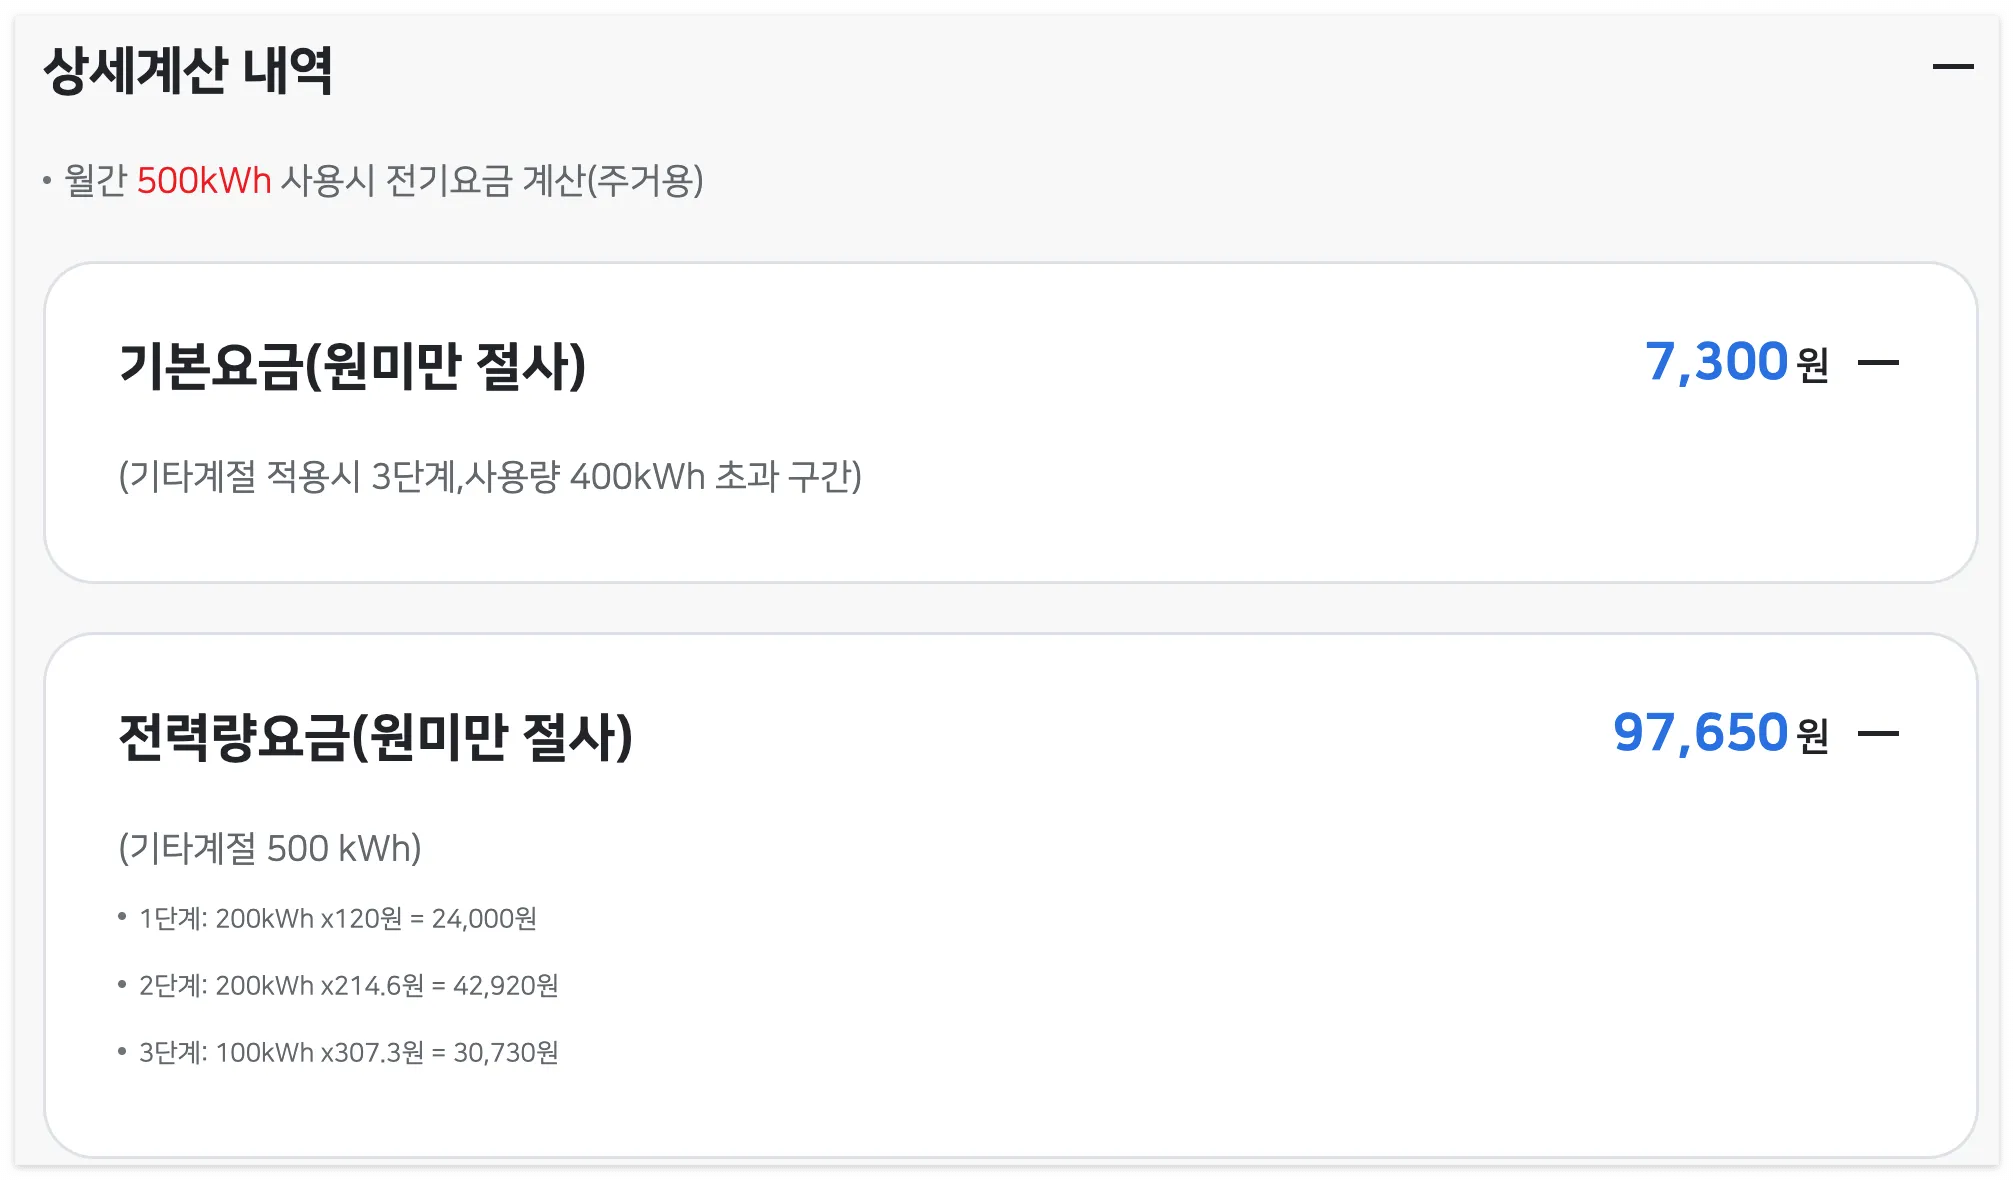Select the red 500kWh value

203,181
